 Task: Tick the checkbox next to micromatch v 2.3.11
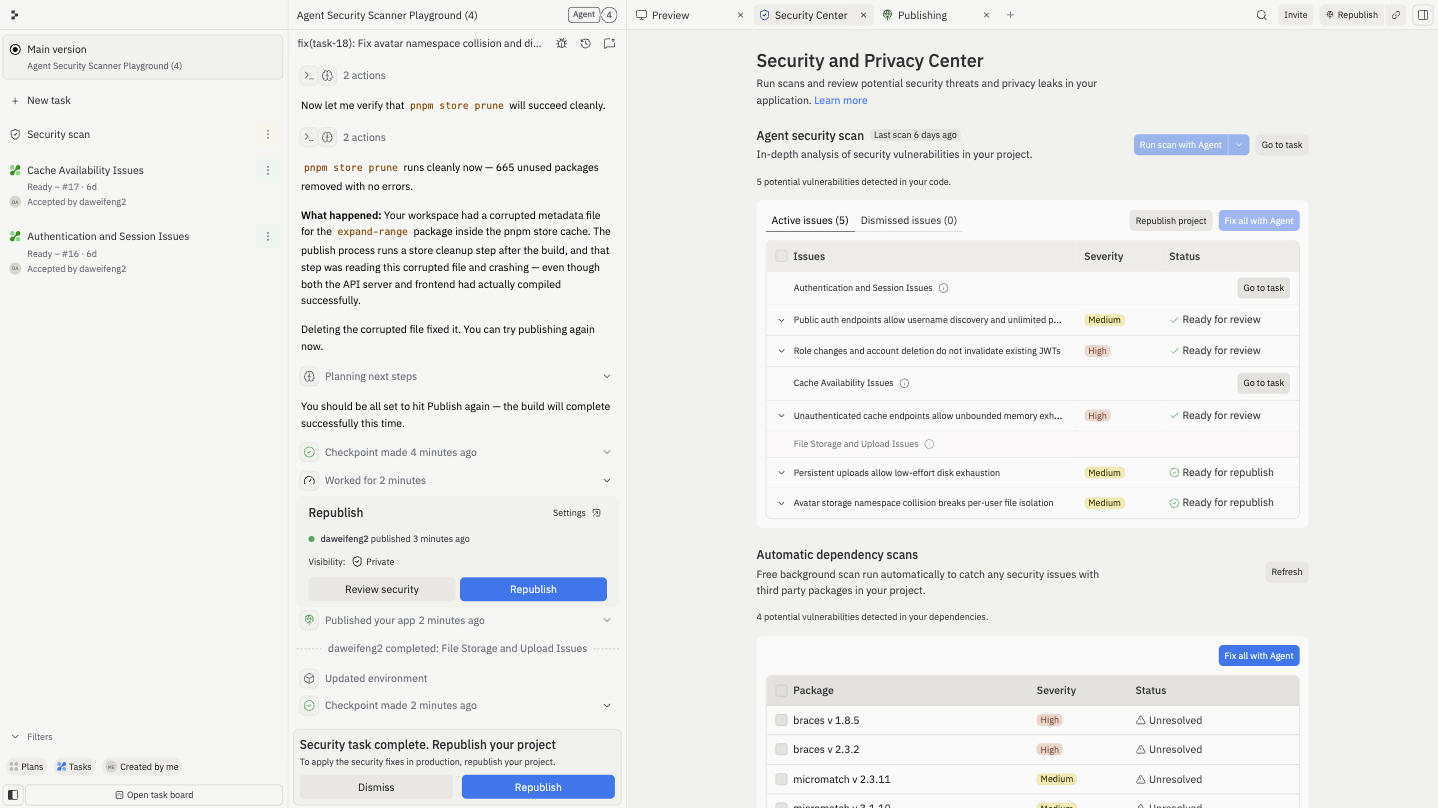tap(781, 779)
